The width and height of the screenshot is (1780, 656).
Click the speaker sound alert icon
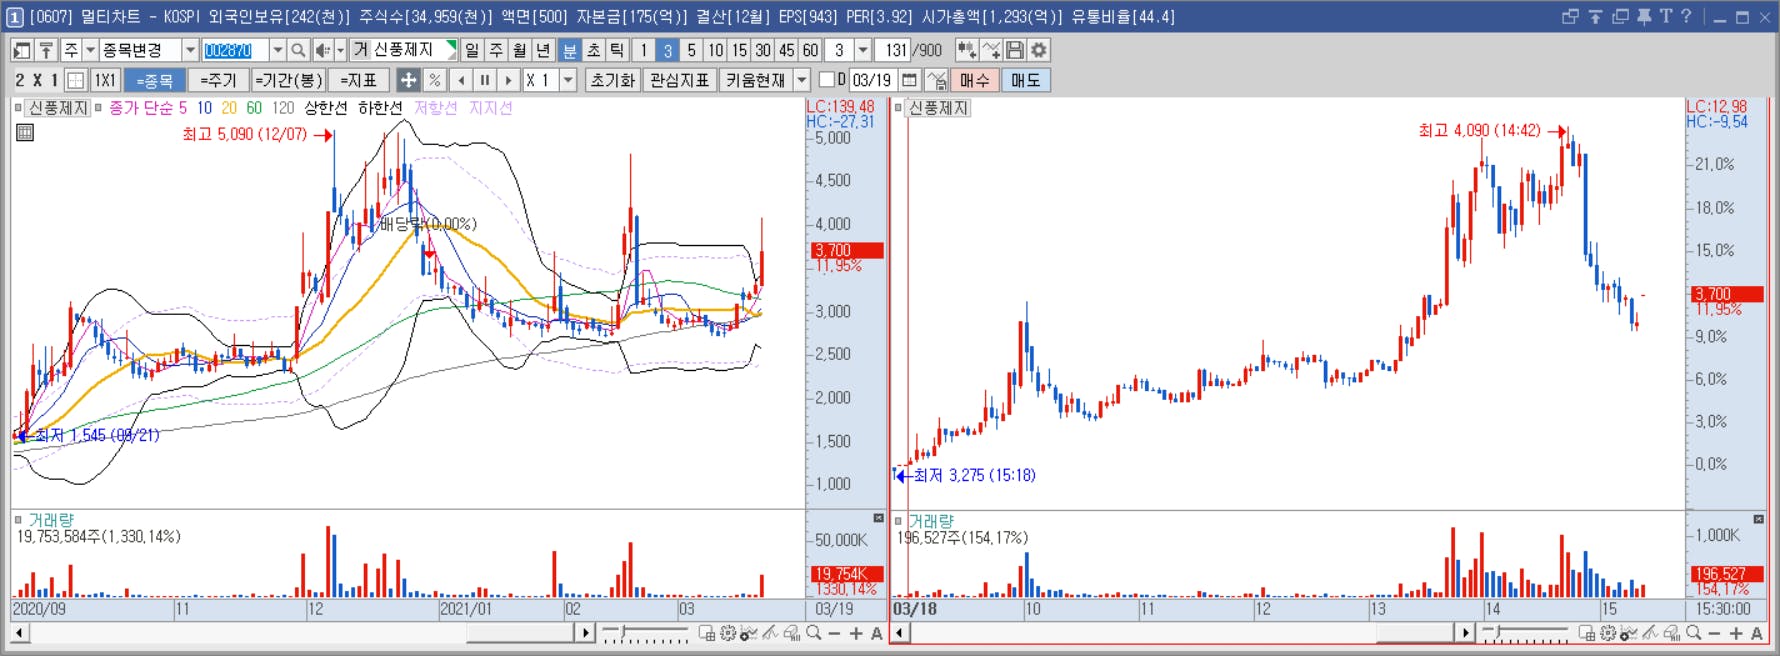322,50
